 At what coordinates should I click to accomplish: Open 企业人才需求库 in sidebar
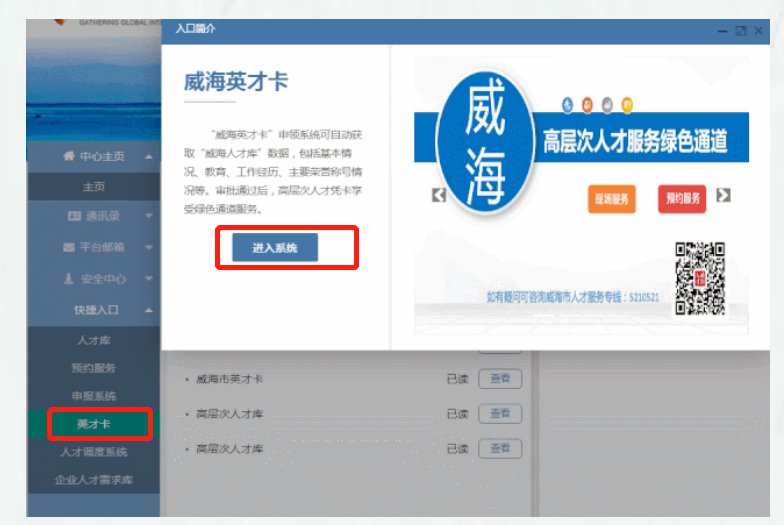tap(94, 480)
